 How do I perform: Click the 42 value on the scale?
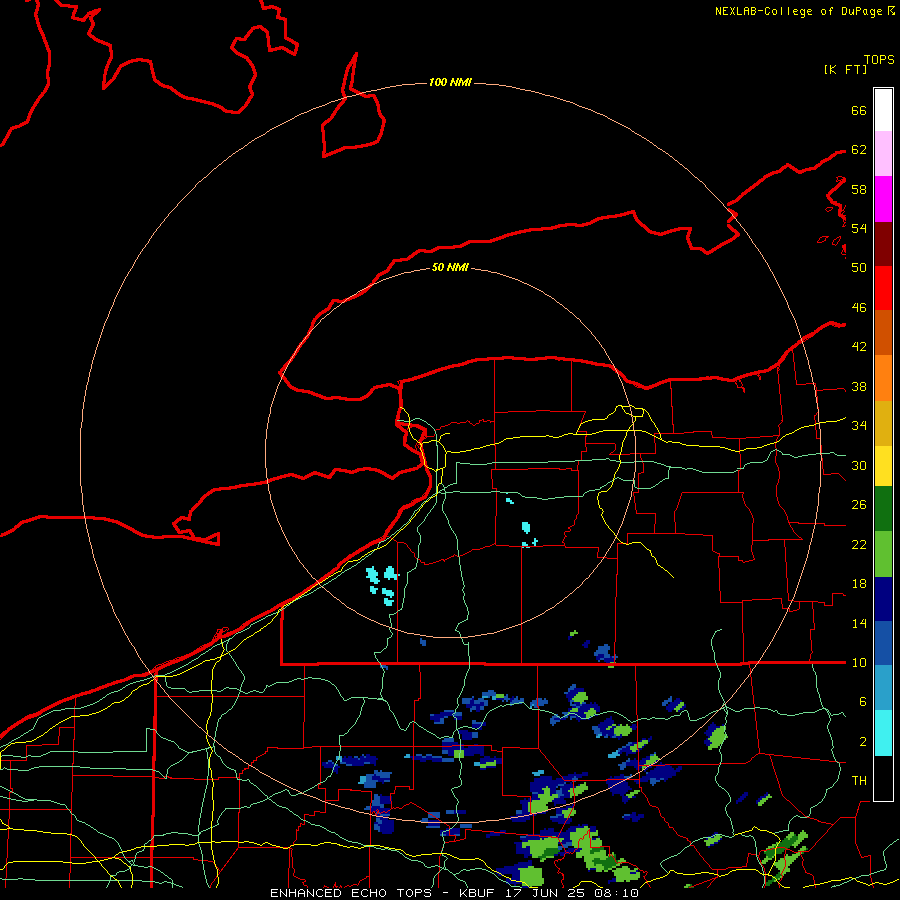[859, 347]
